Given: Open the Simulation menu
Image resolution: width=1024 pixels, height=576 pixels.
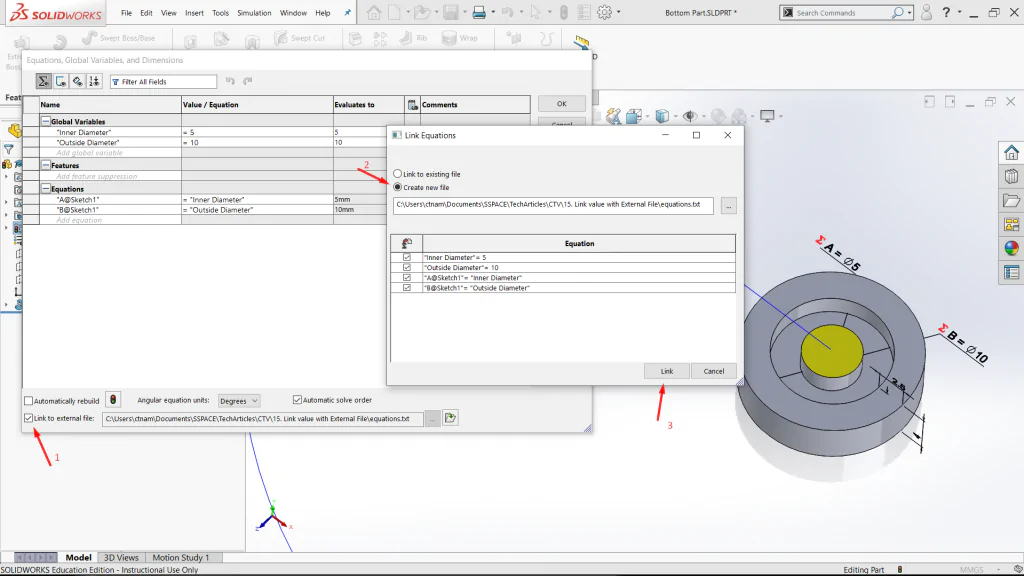Looking at the screenshot, I should (254, 12).
